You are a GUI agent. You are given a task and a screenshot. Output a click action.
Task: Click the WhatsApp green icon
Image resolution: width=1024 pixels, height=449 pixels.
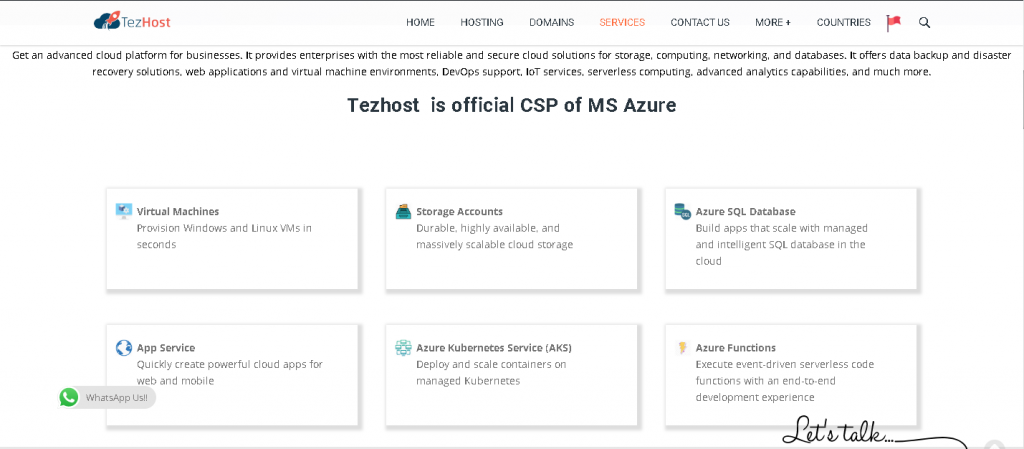click(69, 397)
